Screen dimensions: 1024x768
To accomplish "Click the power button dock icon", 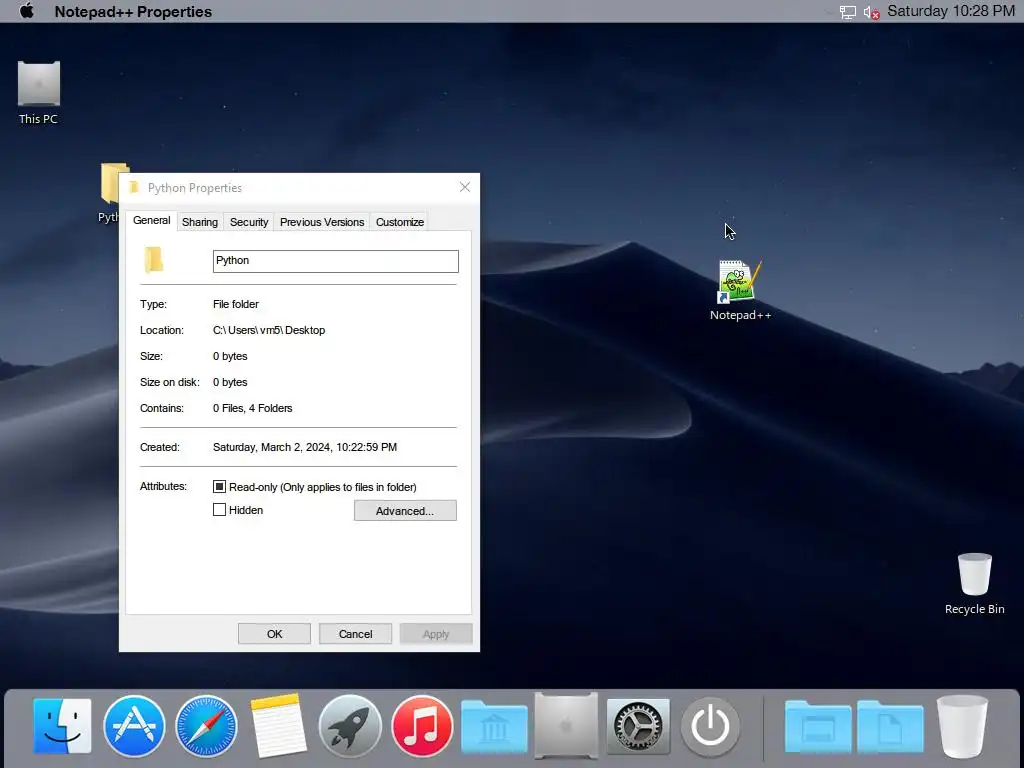I will (x=710, y=726).
